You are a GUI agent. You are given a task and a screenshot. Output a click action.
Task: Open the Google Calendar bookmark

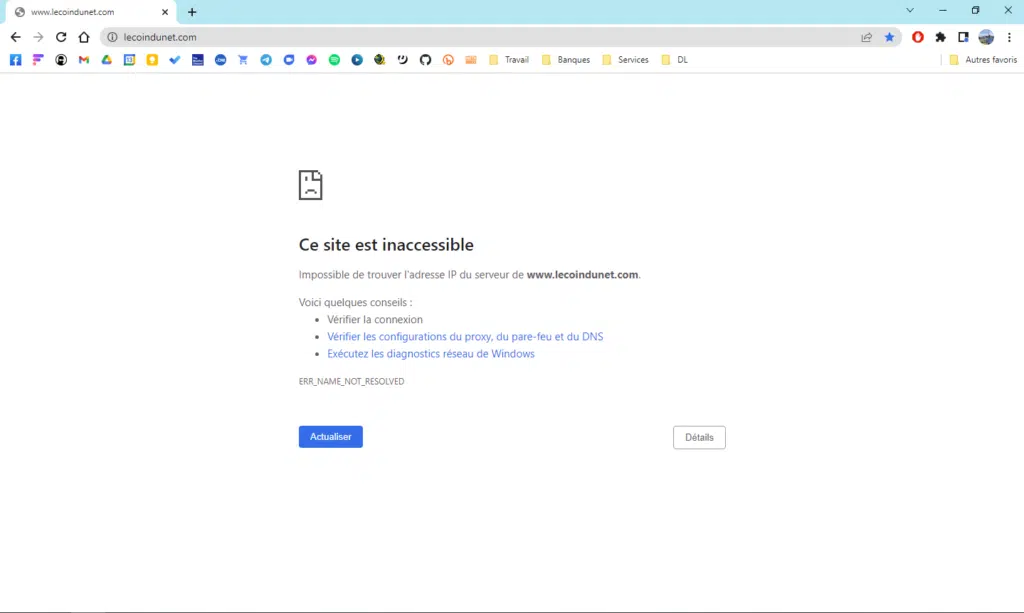129,59
